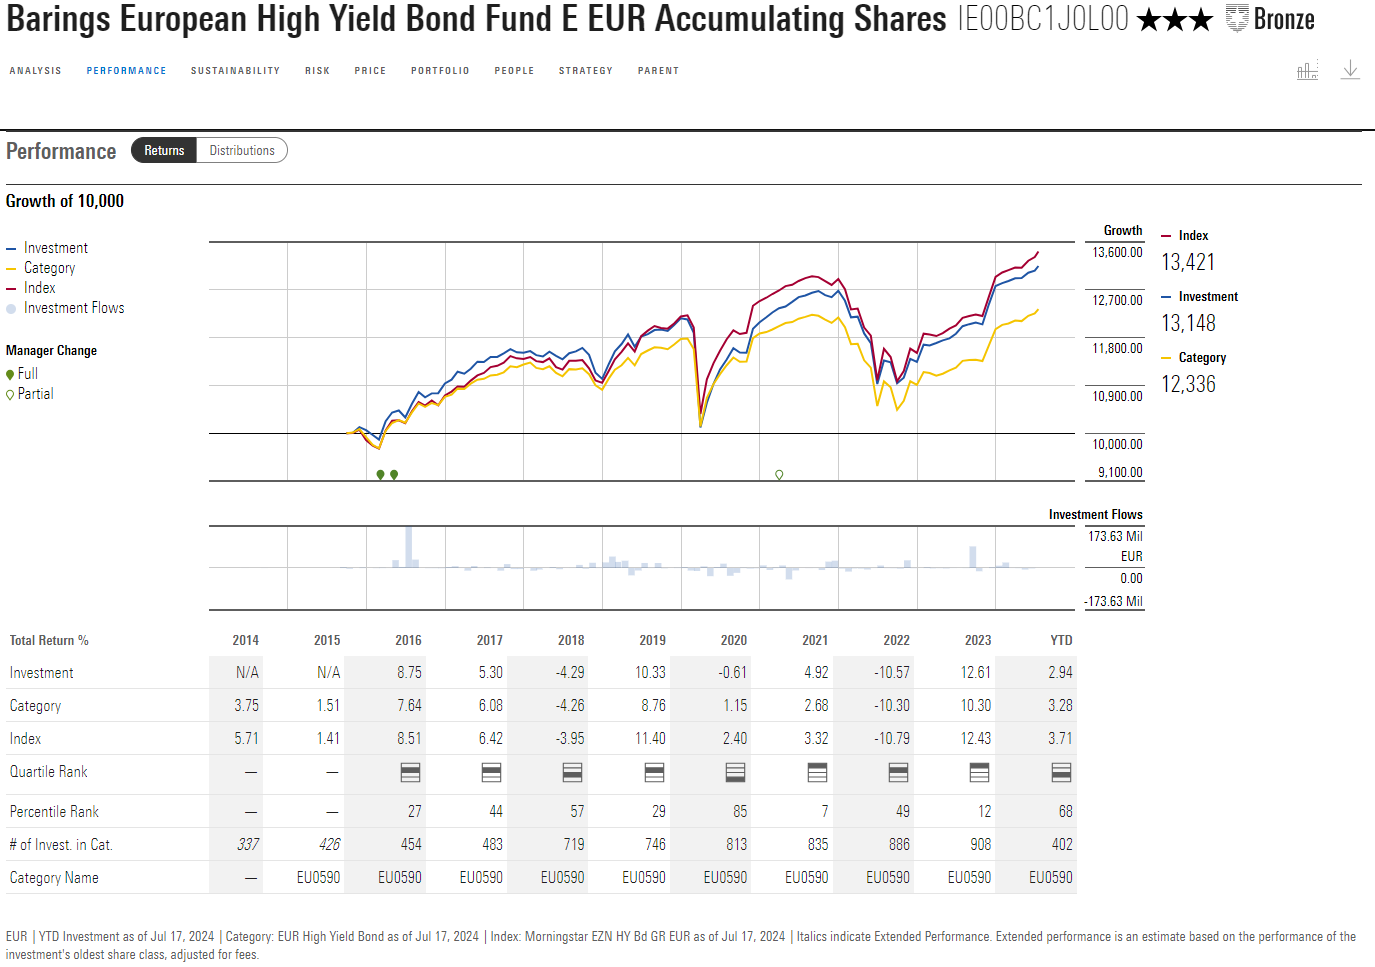Click the fund ISIN IE00BC1J0L00
Screen dimensions: 1375x967
pyautogui.click(x=1043, y=19)
